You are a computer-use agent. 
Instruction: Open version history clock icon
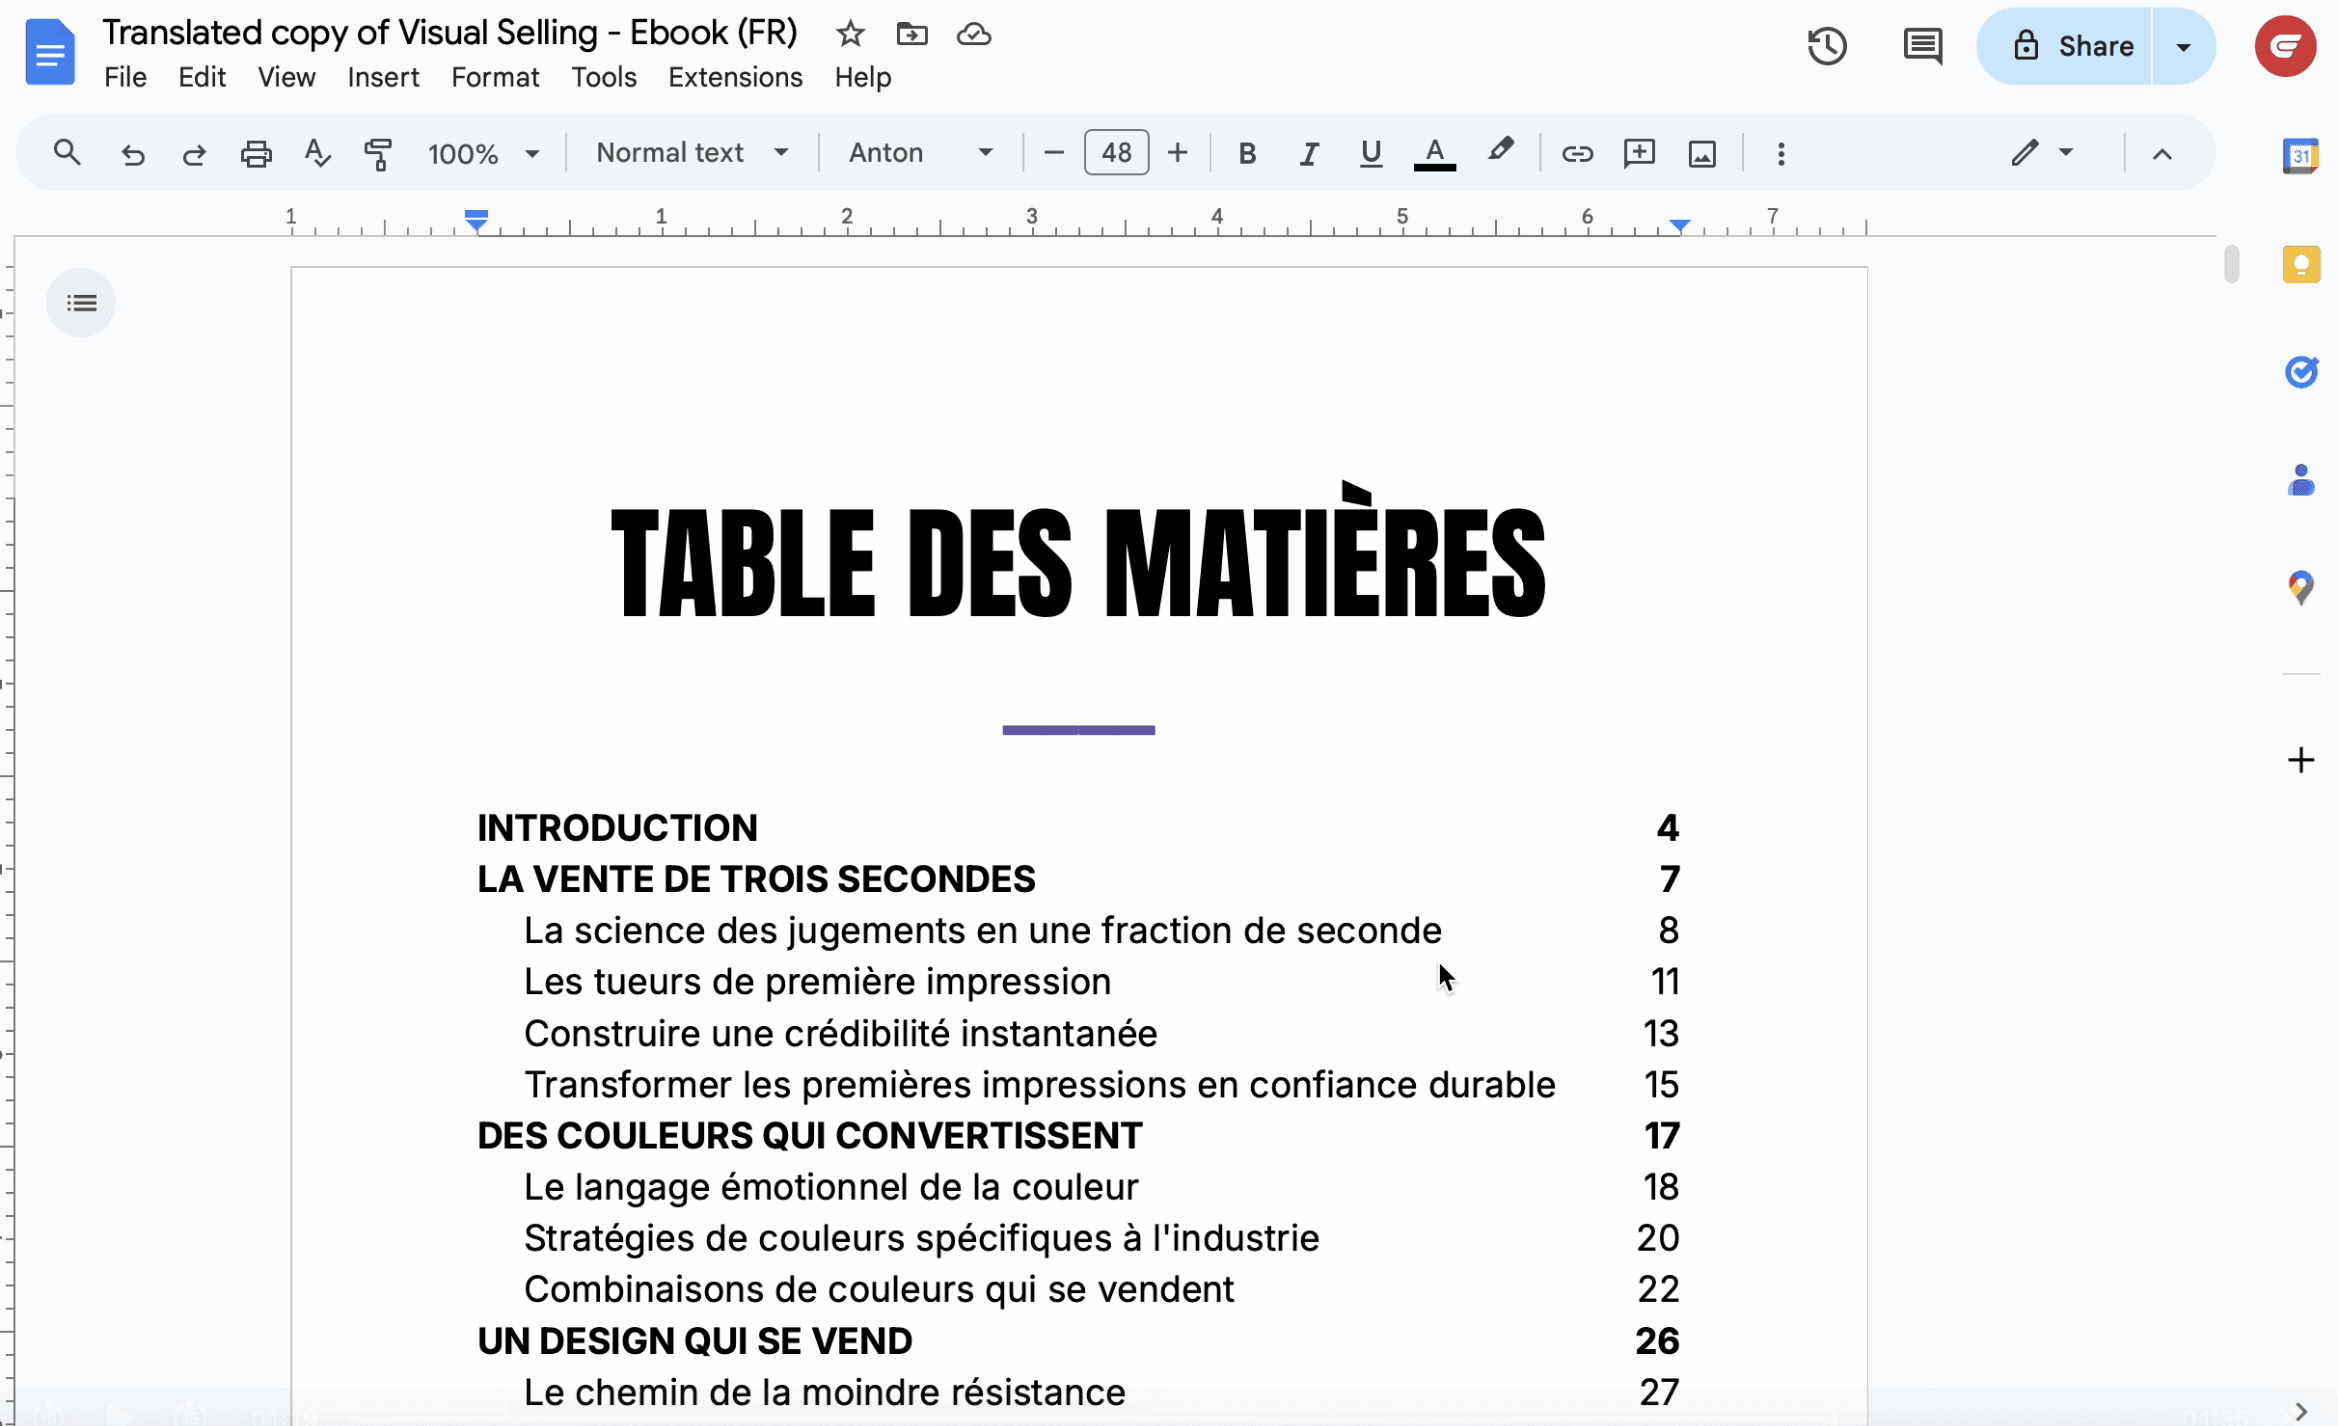1826,46
